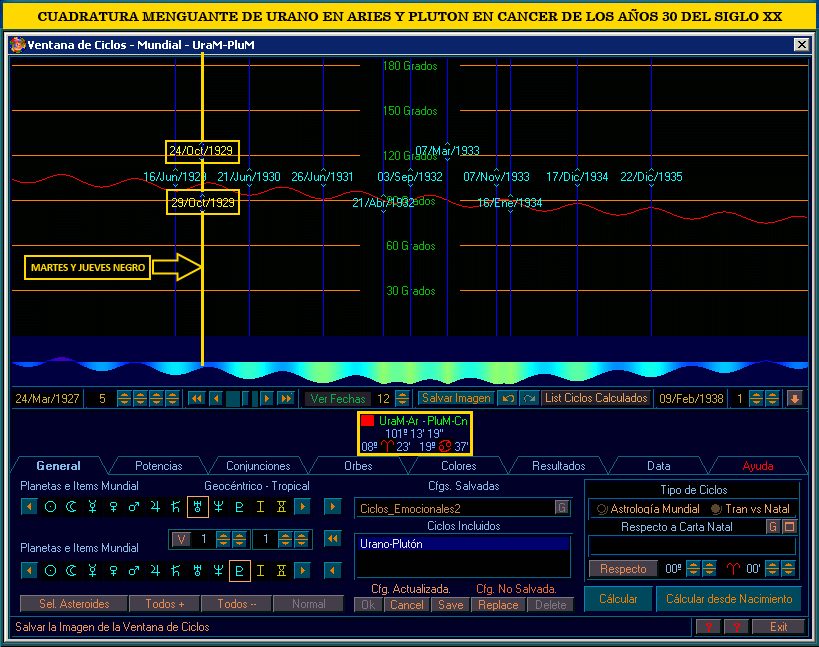This screenshot has width=819, height=647.
Task: Open the Colores tab
Action: pos(459,466)
